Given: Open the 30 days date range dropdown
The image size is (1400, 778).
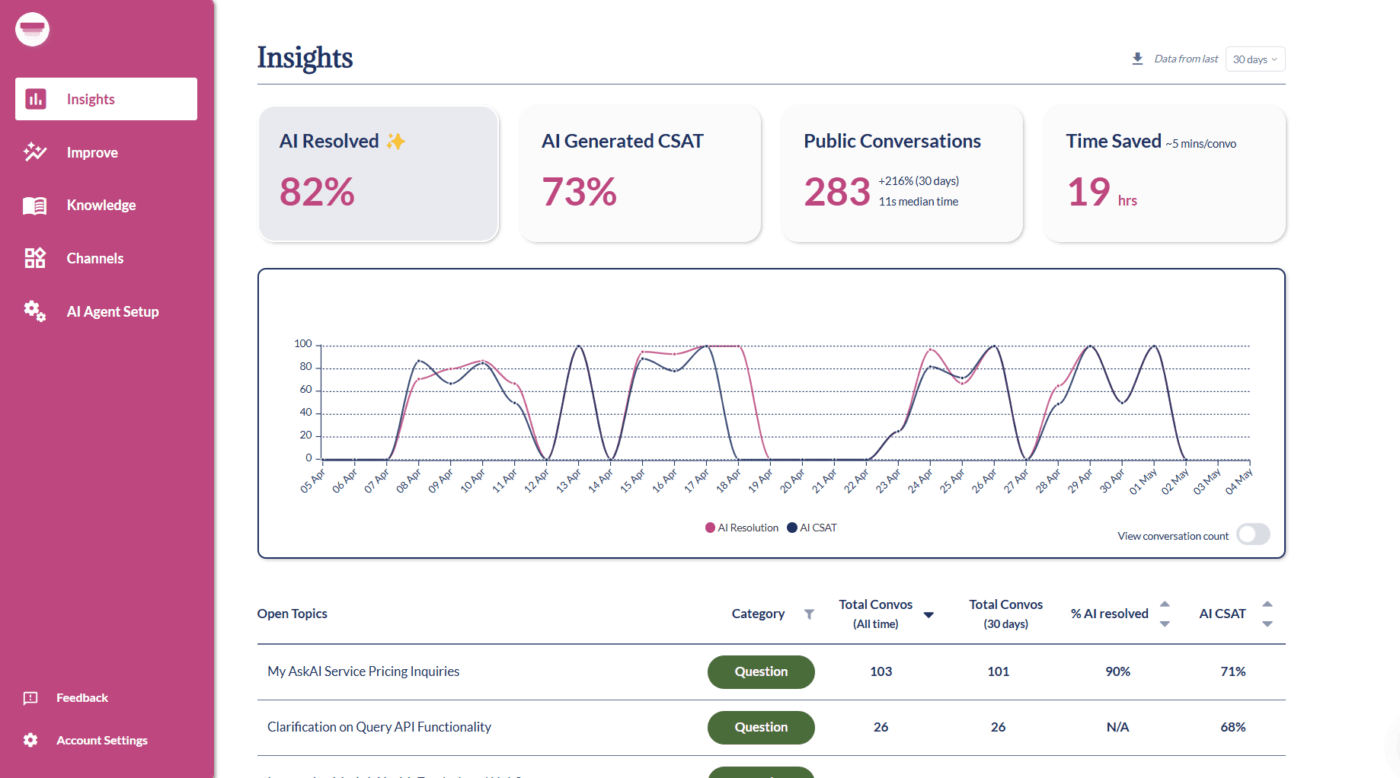Looking at the screenshot, I should click(x=1255, y=59).
